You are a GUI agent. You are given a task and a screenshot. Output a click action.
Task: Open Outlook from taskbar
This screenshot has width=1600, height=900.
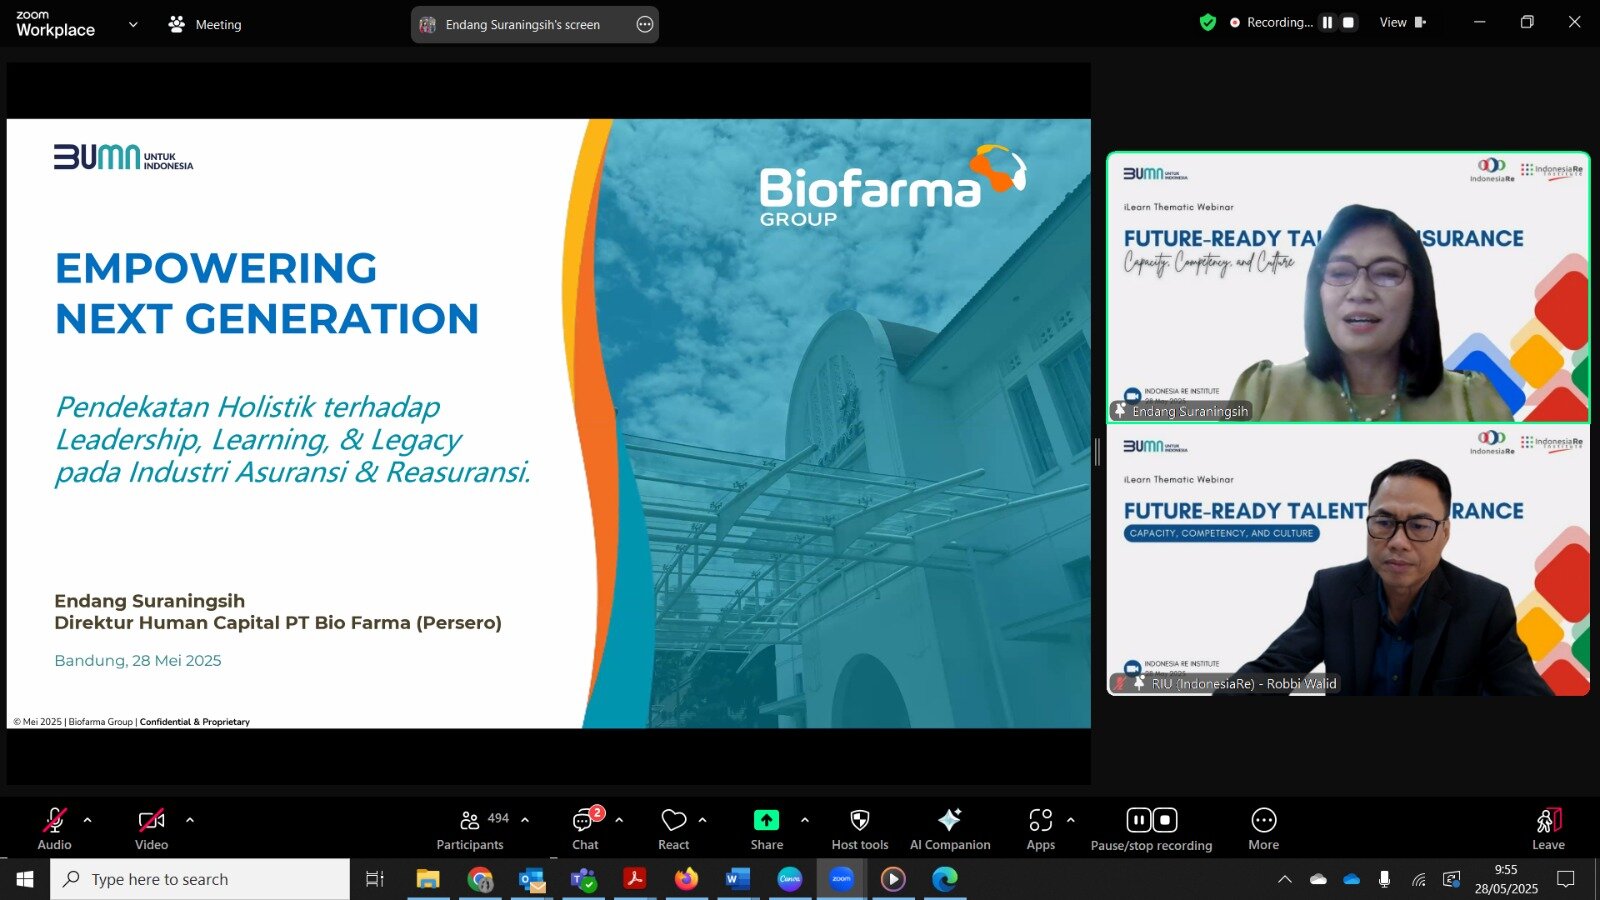pos(532,879)
